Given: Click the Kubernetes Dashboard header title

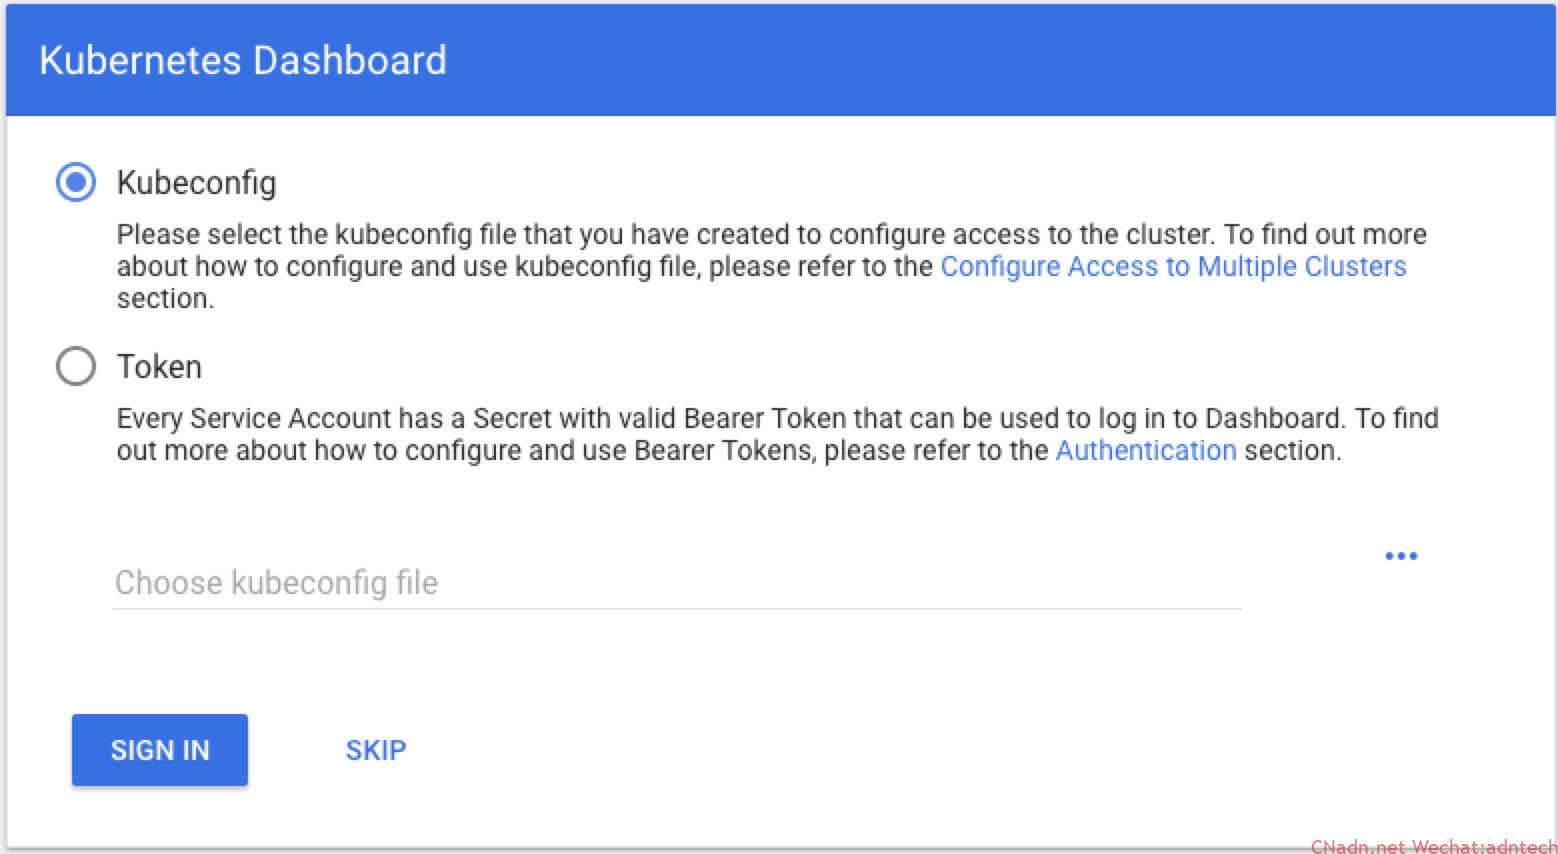Looking at the screenshot, I should tap(243, 60).
